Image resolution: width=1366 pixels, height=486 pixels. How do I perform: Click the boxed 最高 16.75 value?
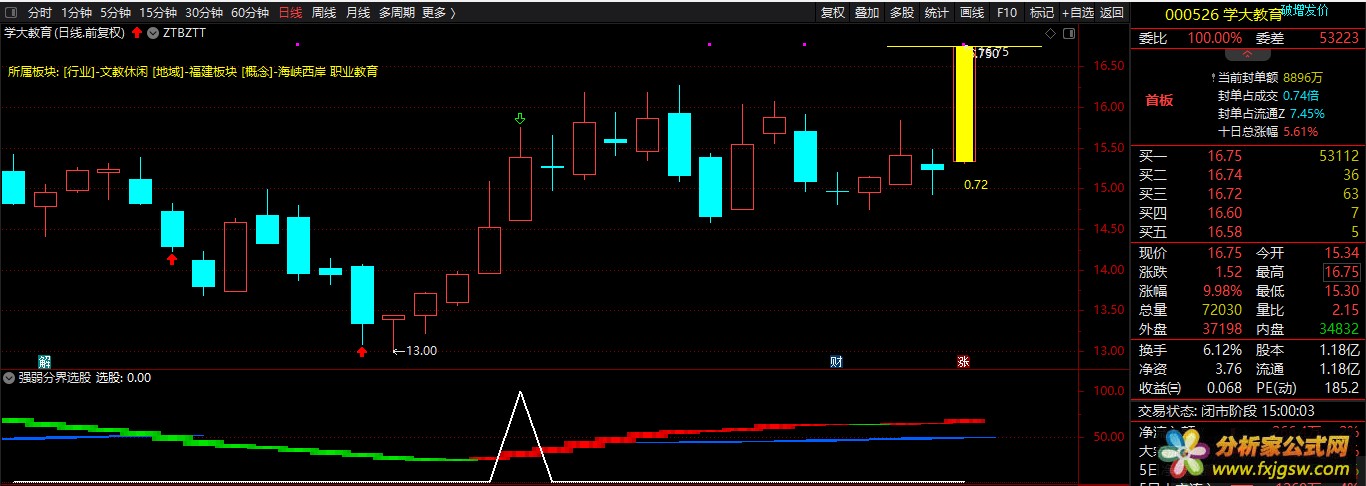coord(1342,272)
